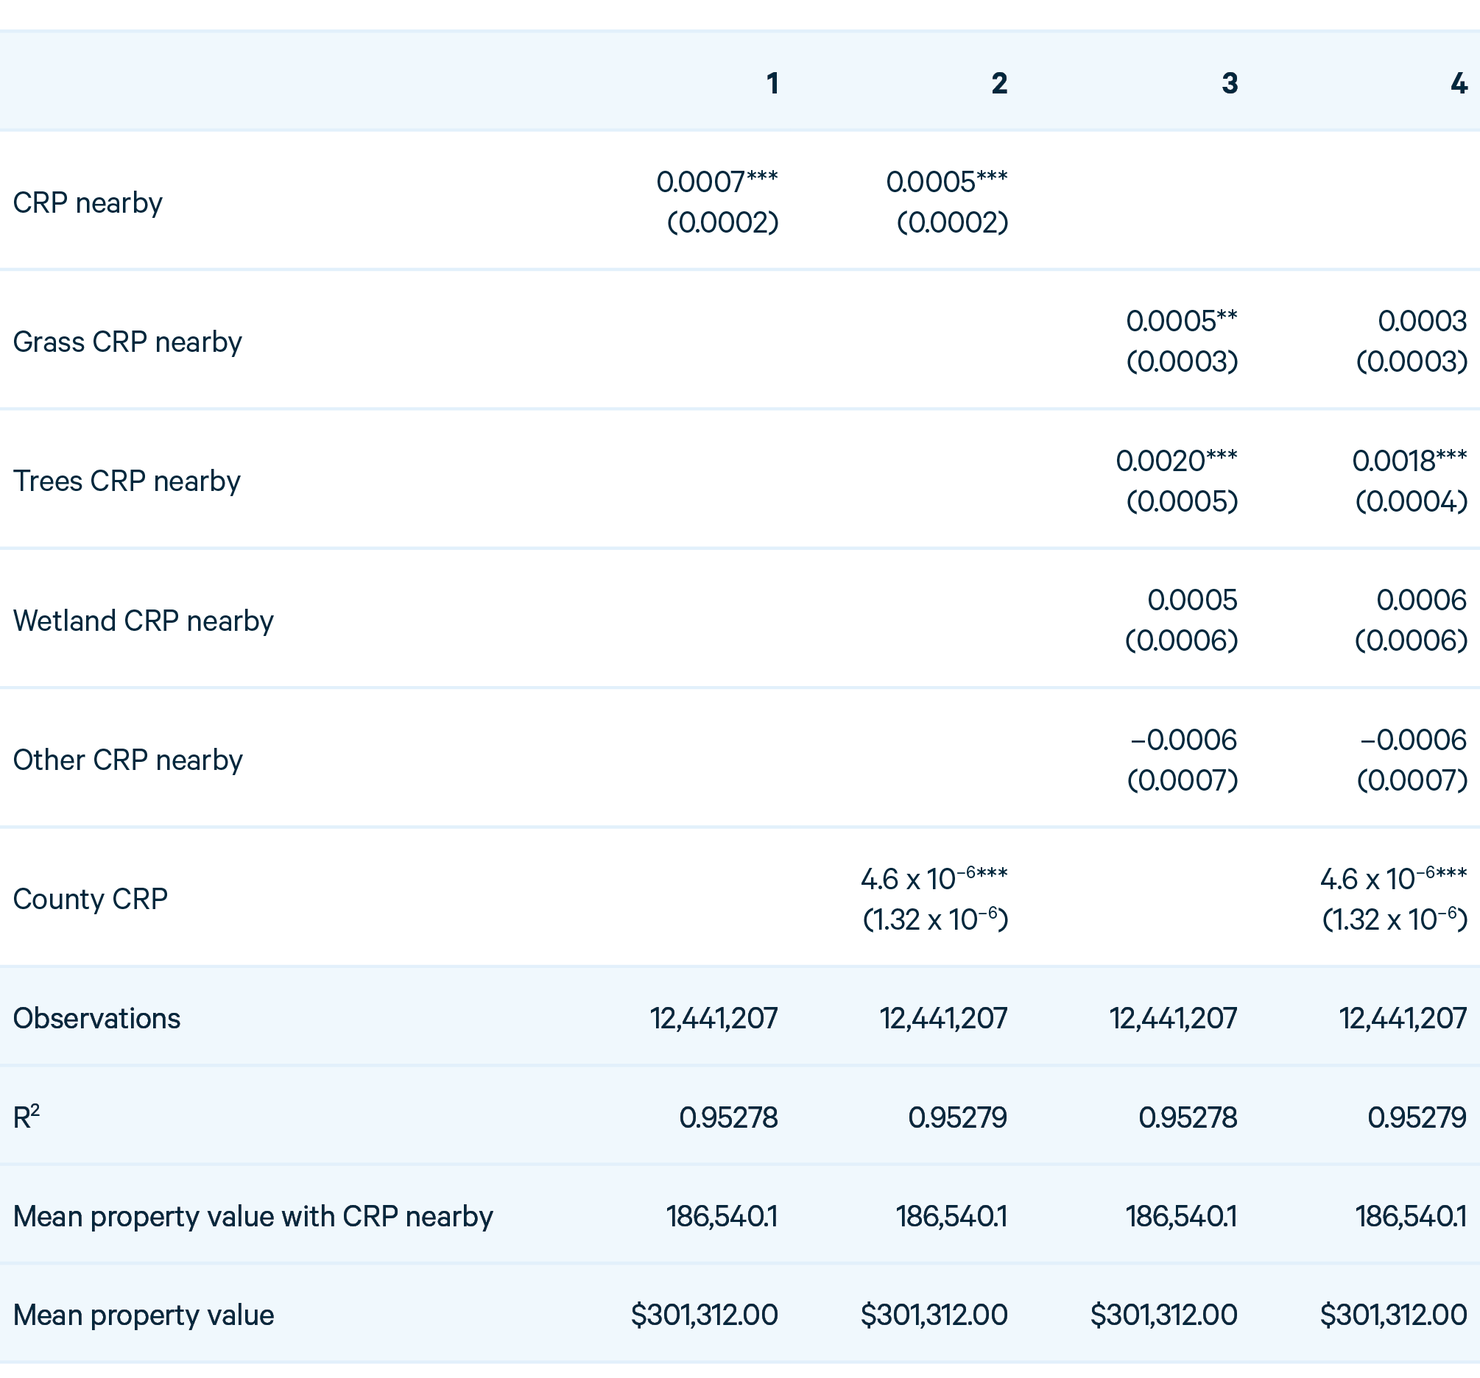Viewport: 1480px width, 1378px height.
Task: Click the R² row label
Action: coord(26,1117)
